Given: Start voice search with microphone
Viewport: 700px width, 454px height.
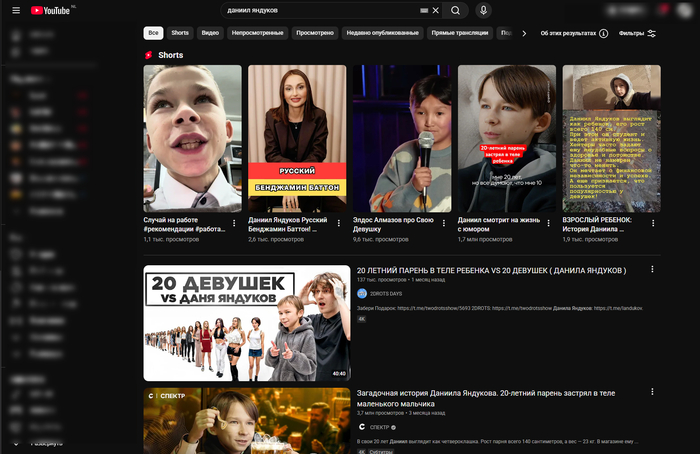Looking at the screenshot, I should pyautogui.click(x=484, y=10).
